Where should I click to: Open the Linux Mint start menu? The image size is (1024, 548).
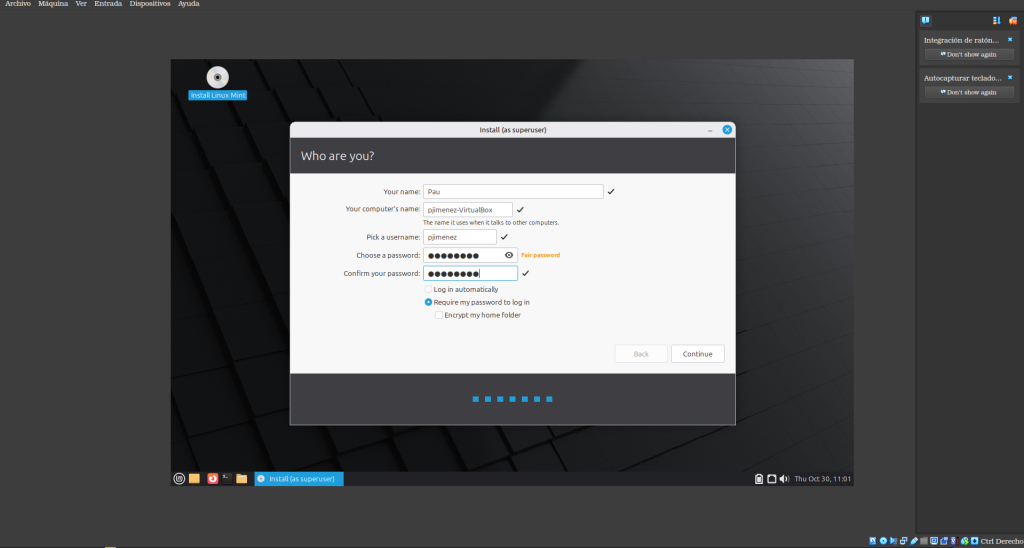pos(179,479)
